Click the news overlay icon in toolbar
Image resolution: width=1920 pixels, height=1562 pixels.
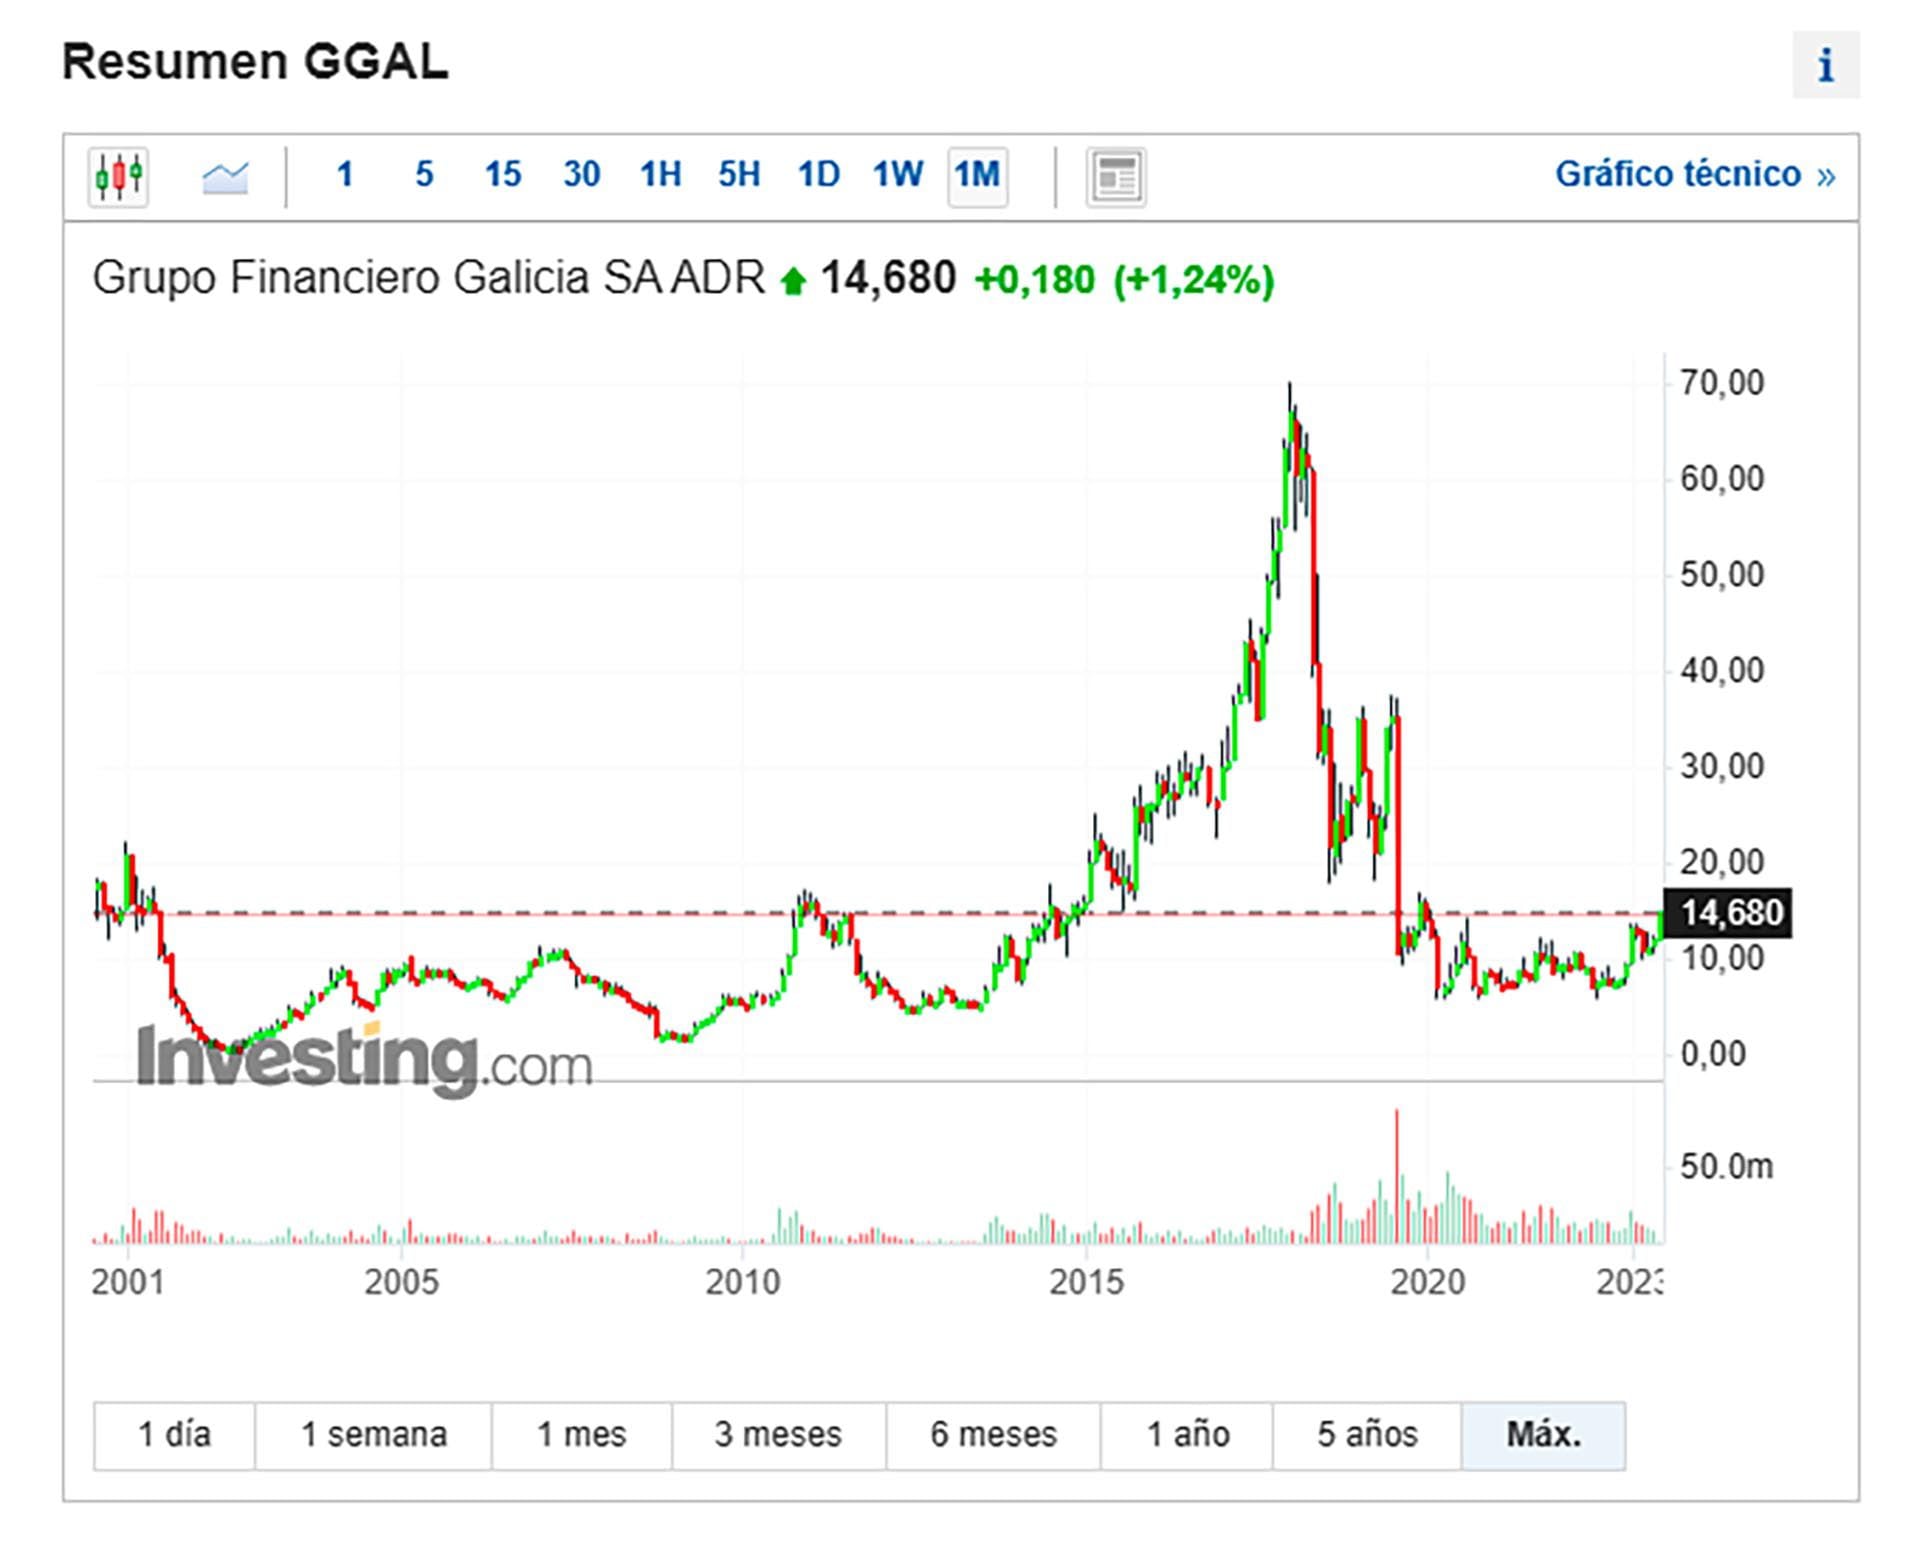(x=1116, y=177)
